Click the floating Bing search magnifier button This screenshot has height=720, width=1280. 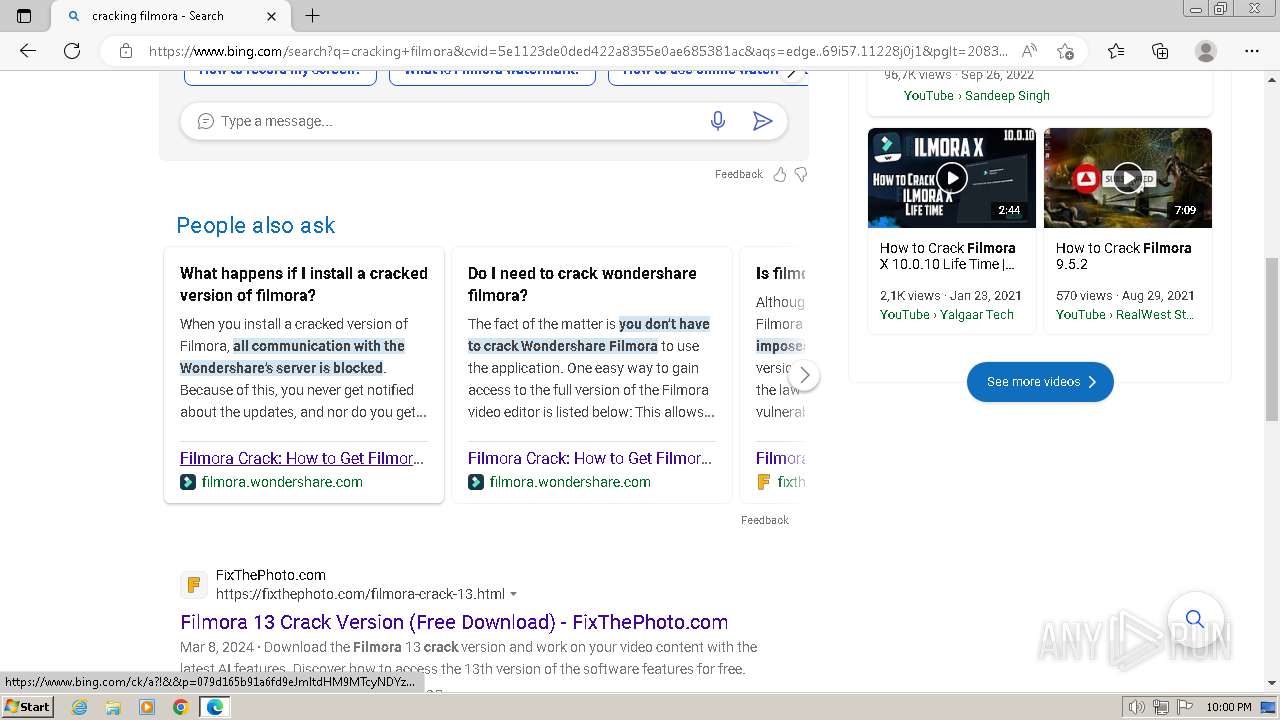pos(1195,619)
